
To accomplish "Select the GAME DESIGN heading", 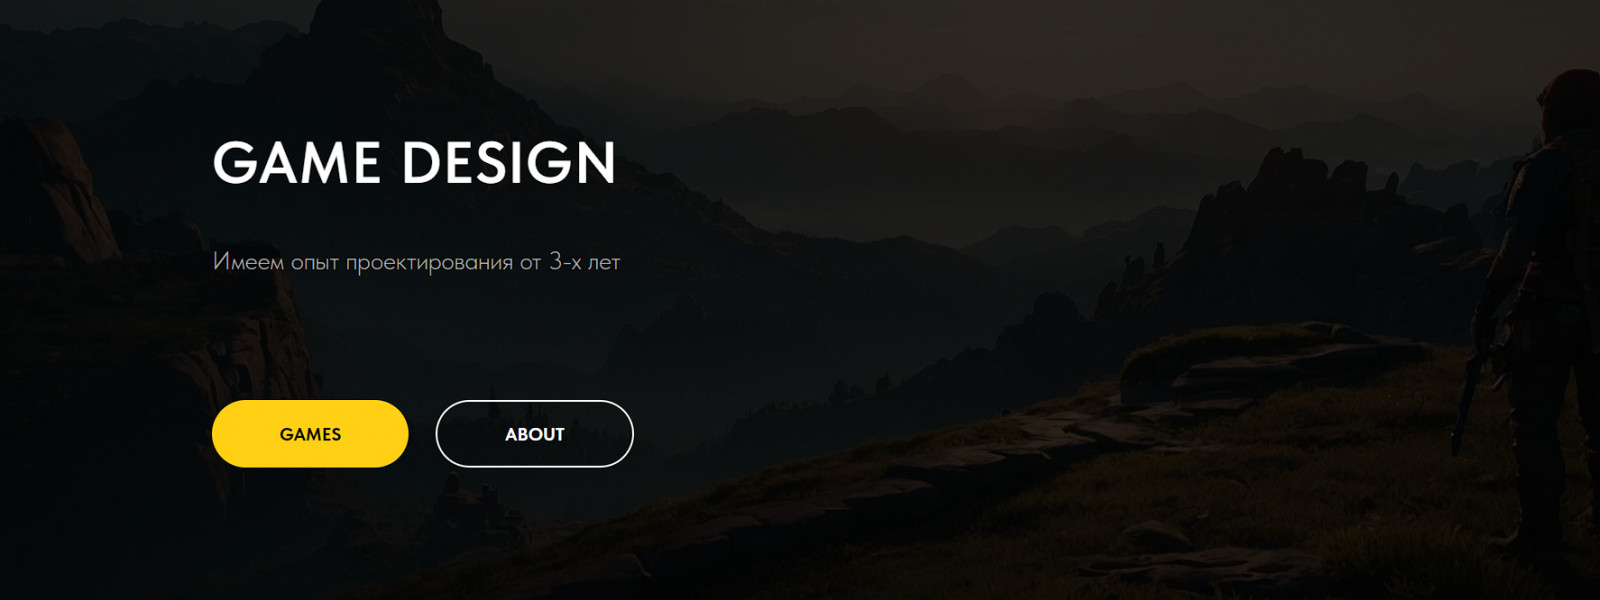I will tap(414, 163).
